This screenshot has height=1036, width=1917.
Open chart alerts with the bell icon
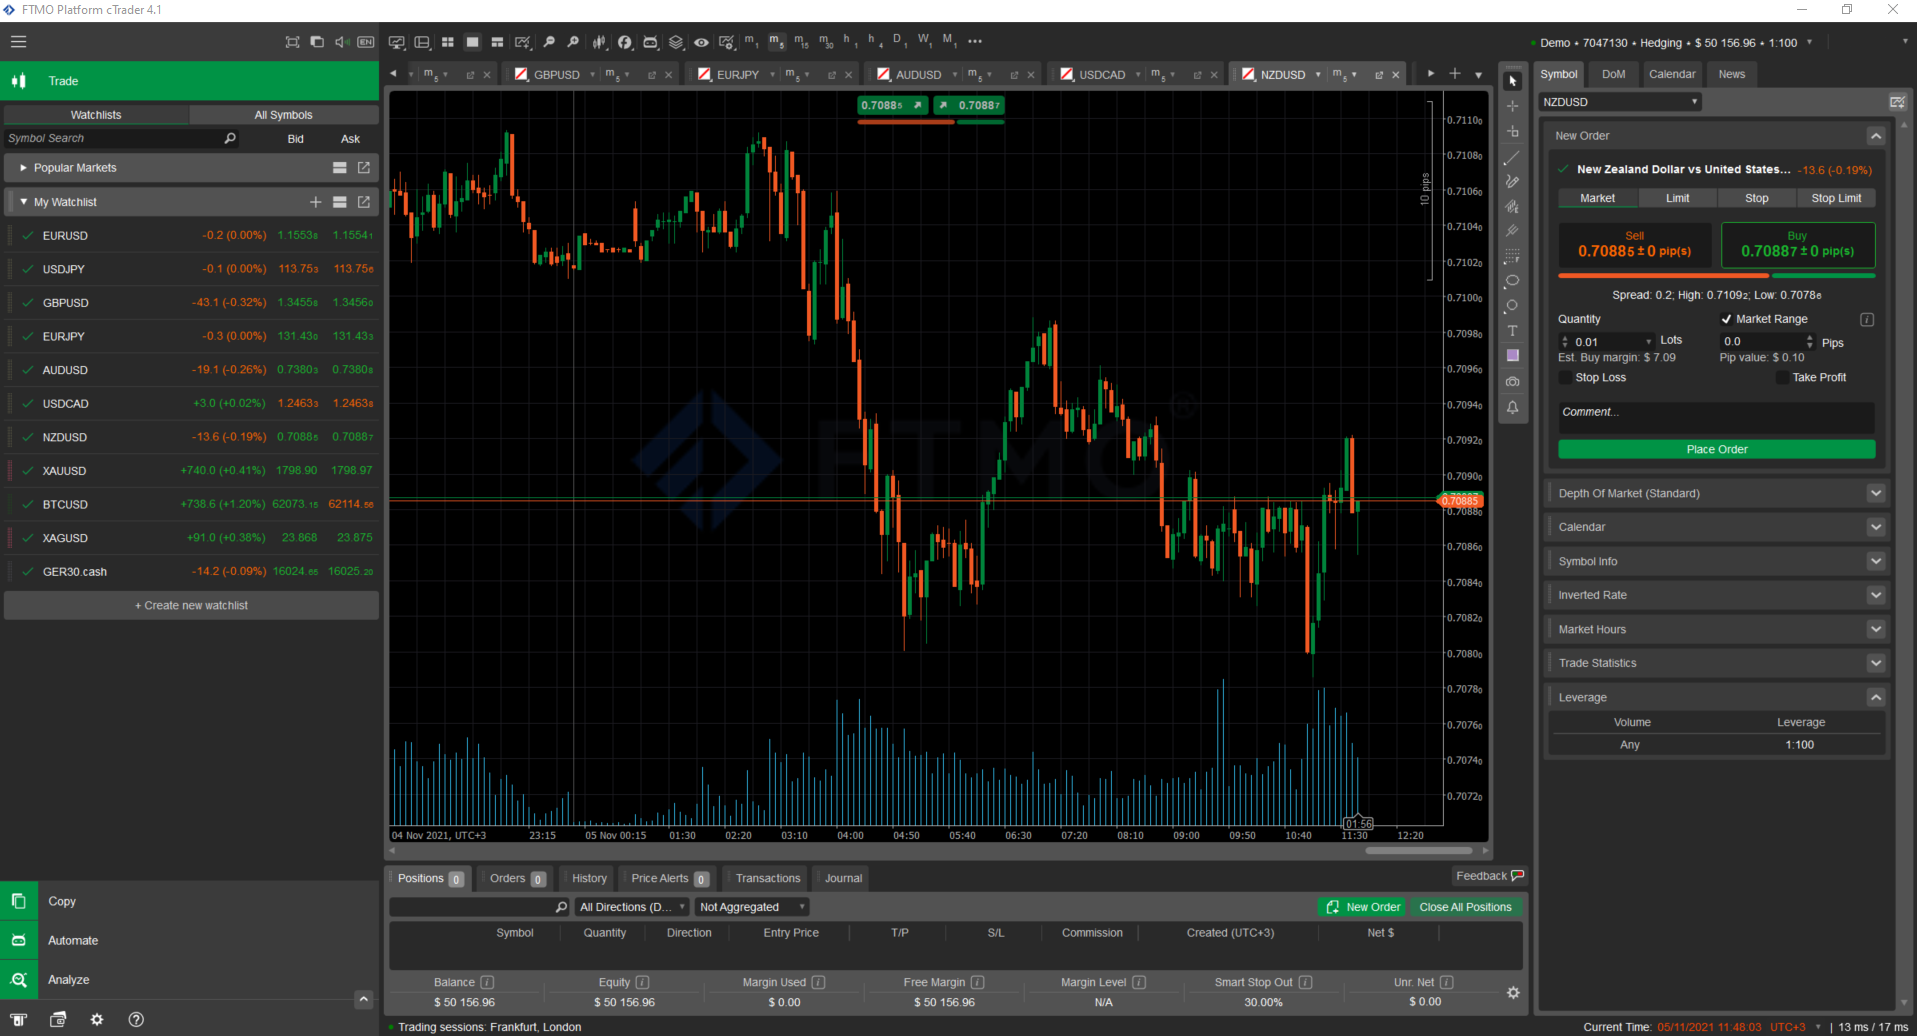(x=1512, y=407)
